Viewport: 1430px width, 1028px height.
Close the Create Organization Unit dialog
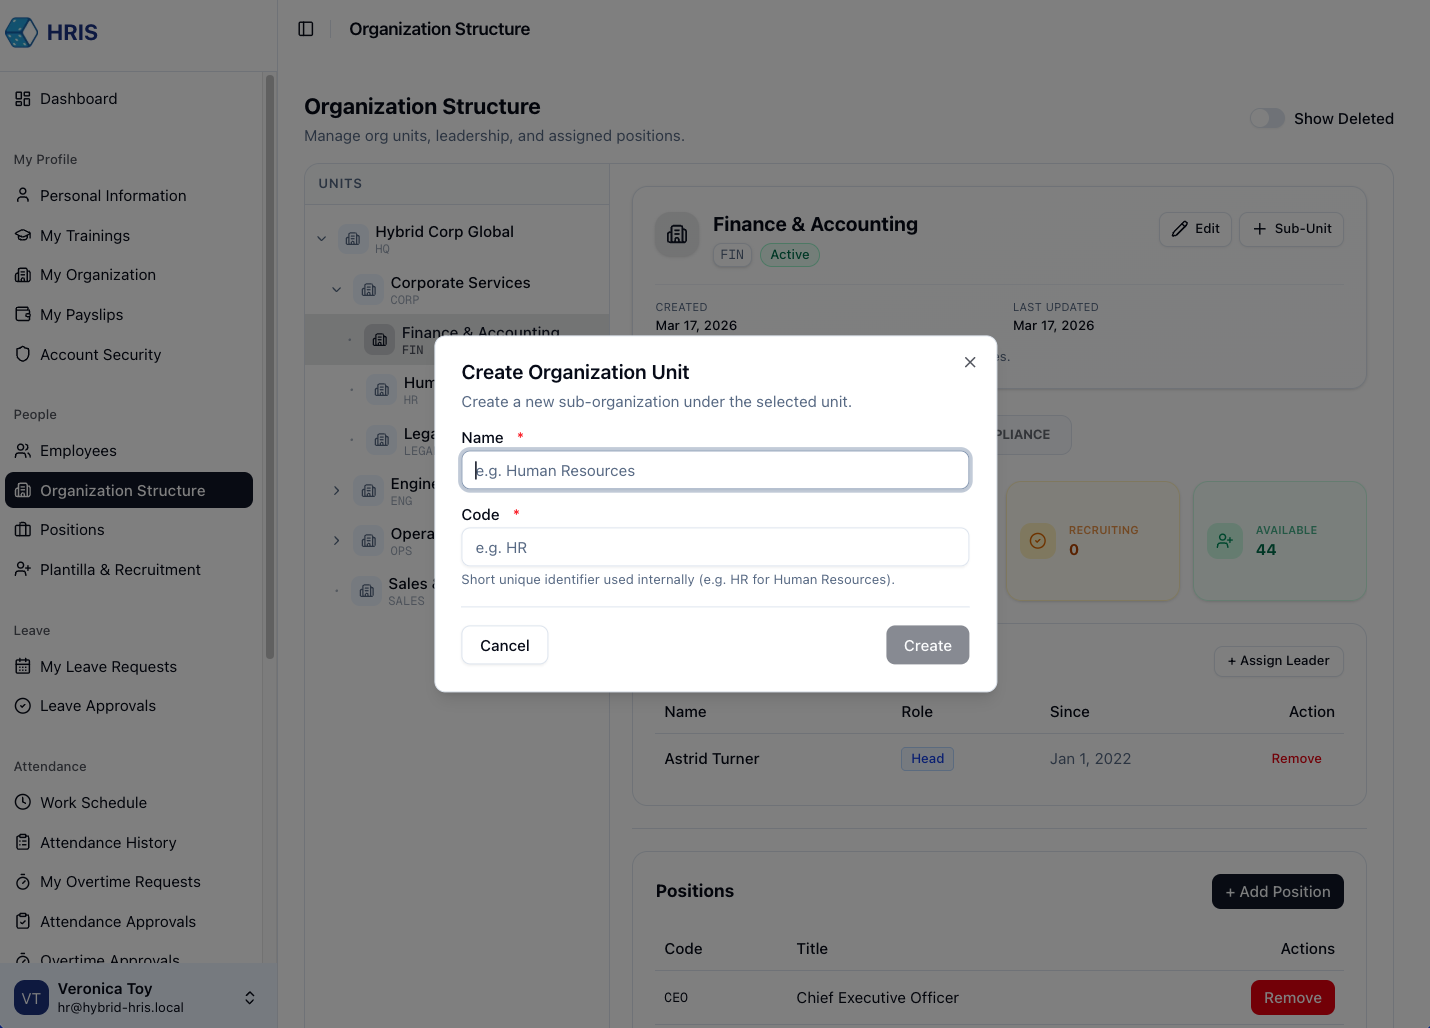[x=970, y=362]
